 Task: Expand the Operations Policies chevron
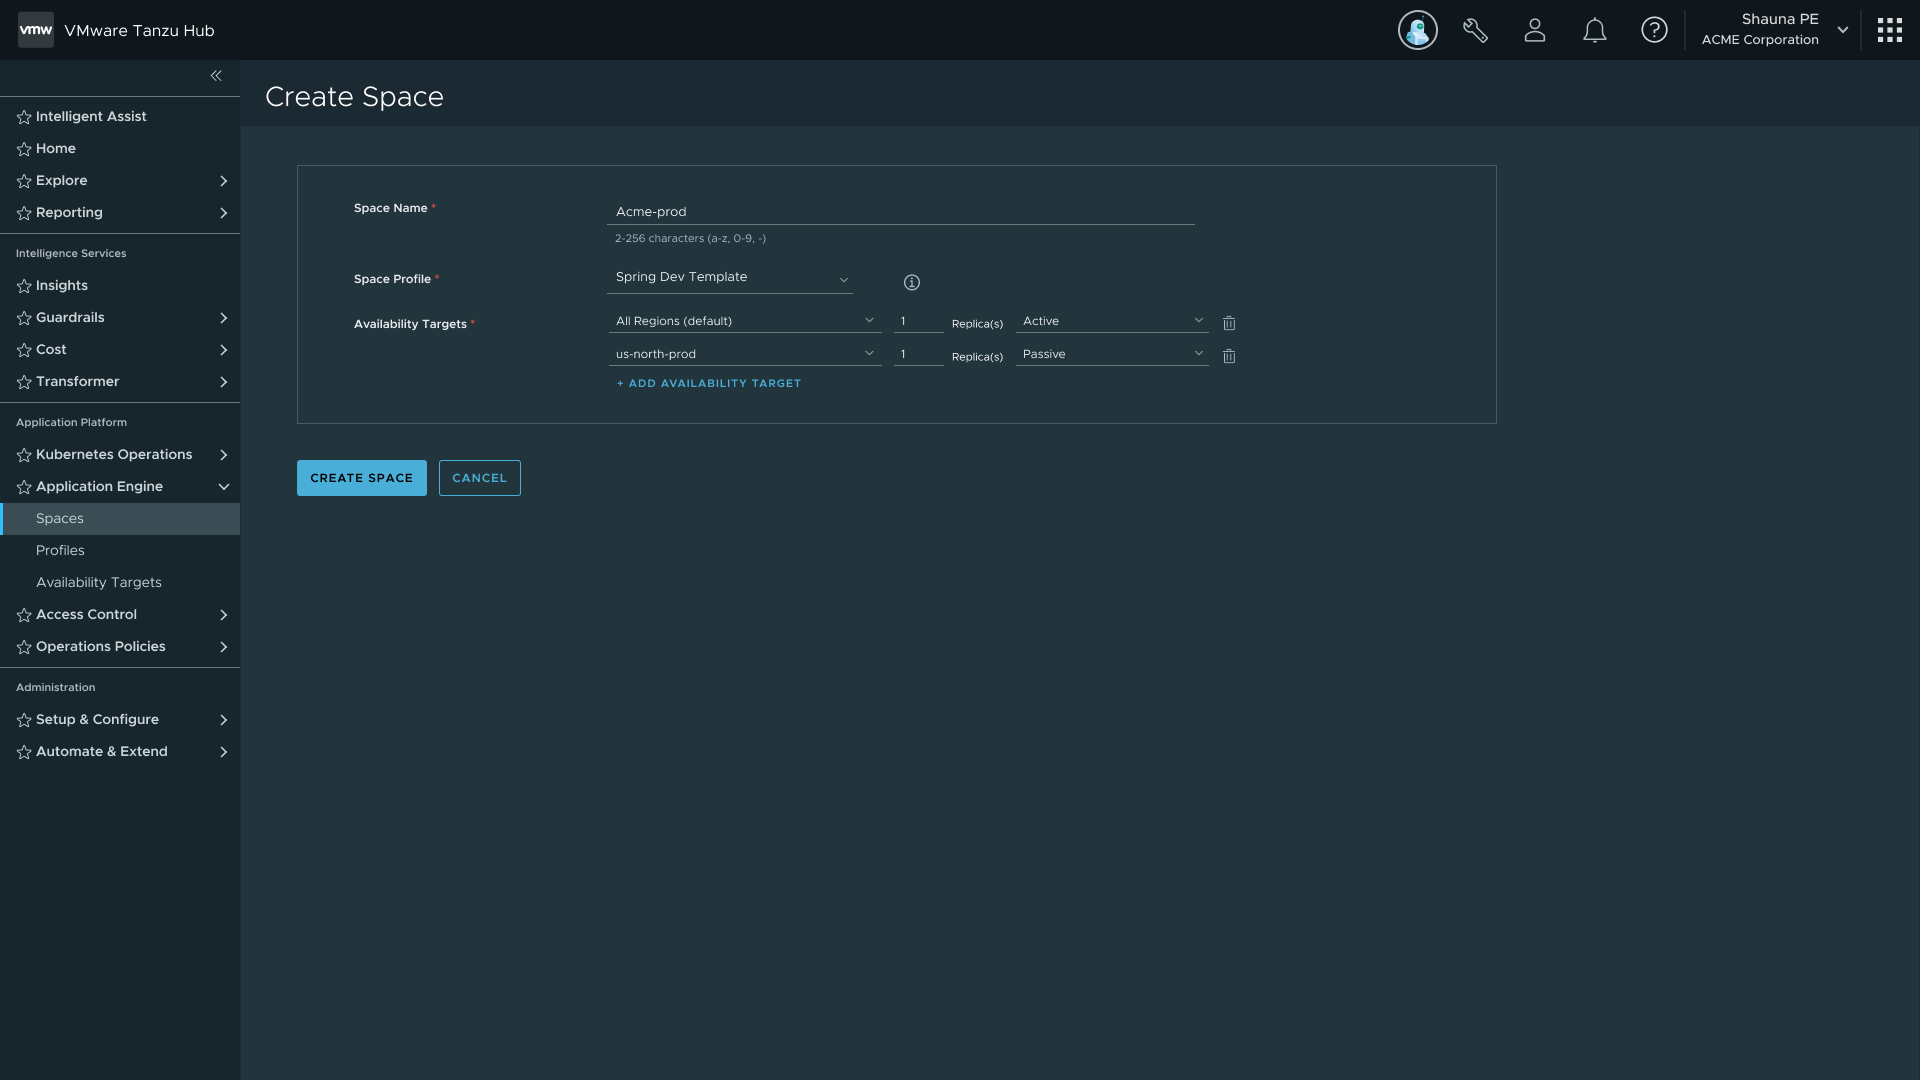[223, 647]
